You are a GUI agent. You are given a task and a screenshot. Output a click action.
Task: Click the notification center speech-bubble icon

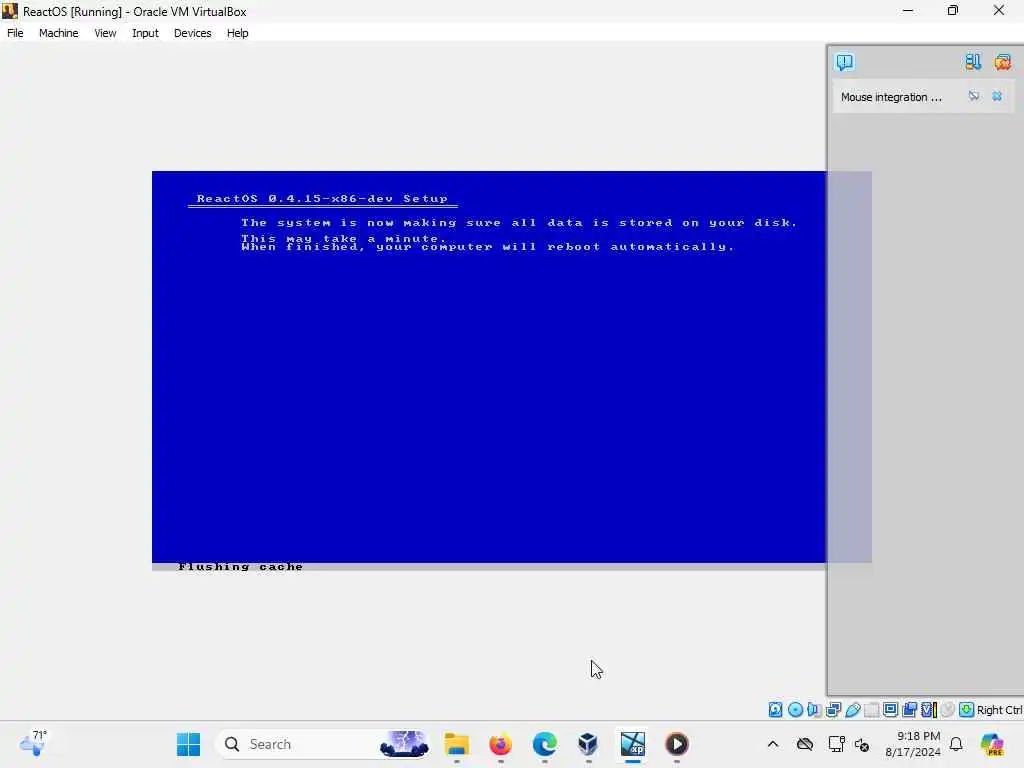pyautogui.click(x=844, y=62)
